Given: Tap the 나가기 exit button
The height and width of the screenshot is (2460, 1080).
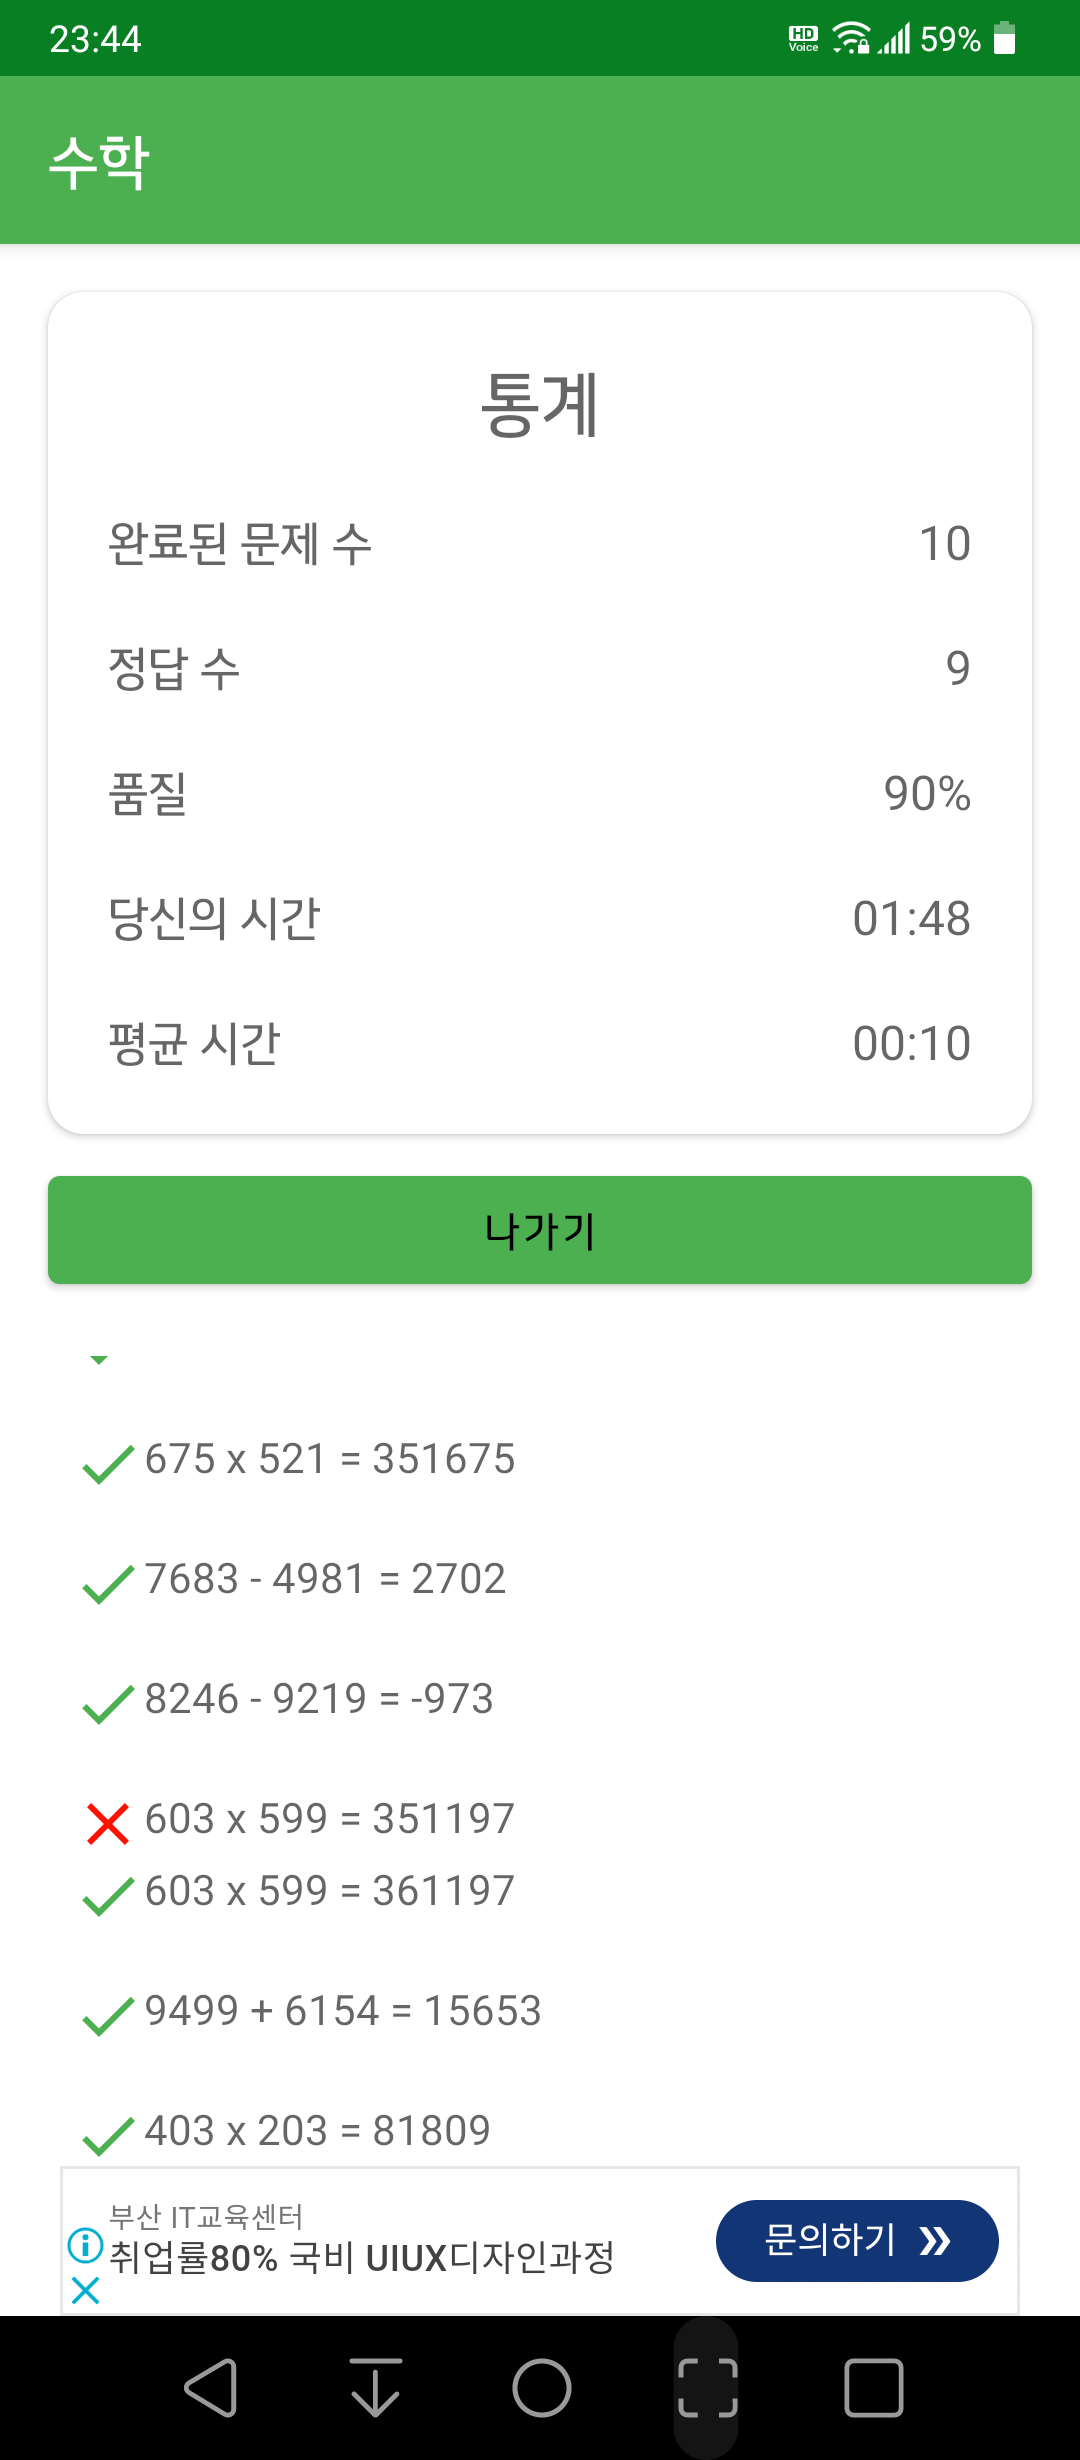Looking at the screenshot, I should click(x=540, y=1230).
